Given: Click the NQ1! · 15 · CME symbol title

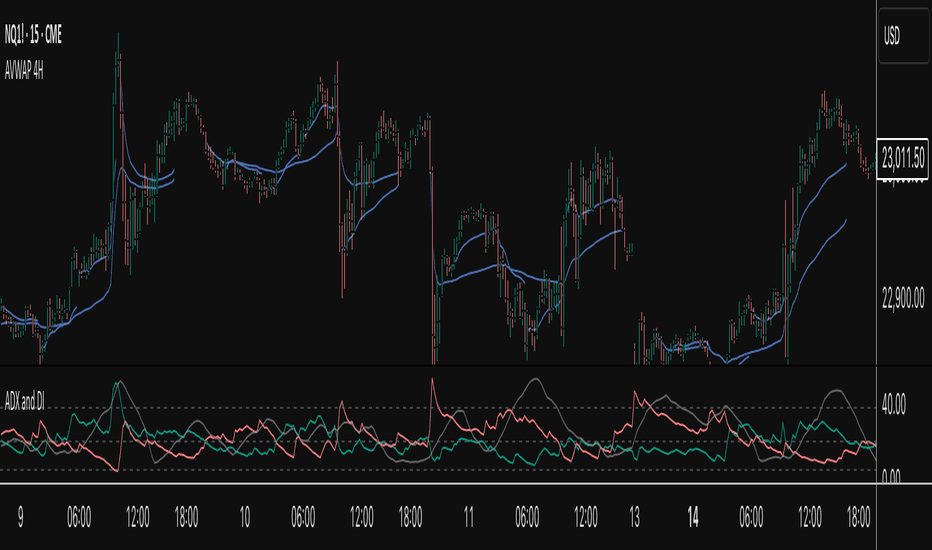Looking at the screenshot, I should [33, 35].
